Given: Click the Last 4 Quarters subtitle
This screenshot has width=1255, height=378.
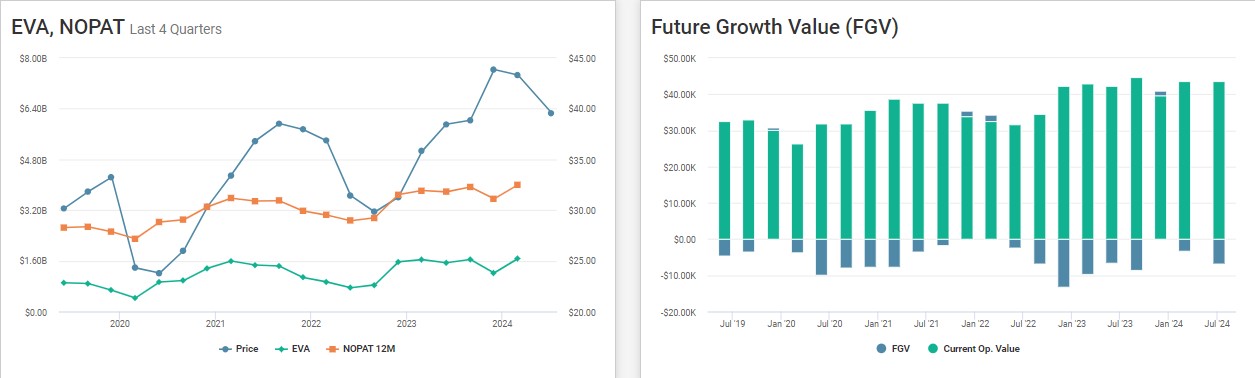Looking at the screenshot, I should 176,30.
